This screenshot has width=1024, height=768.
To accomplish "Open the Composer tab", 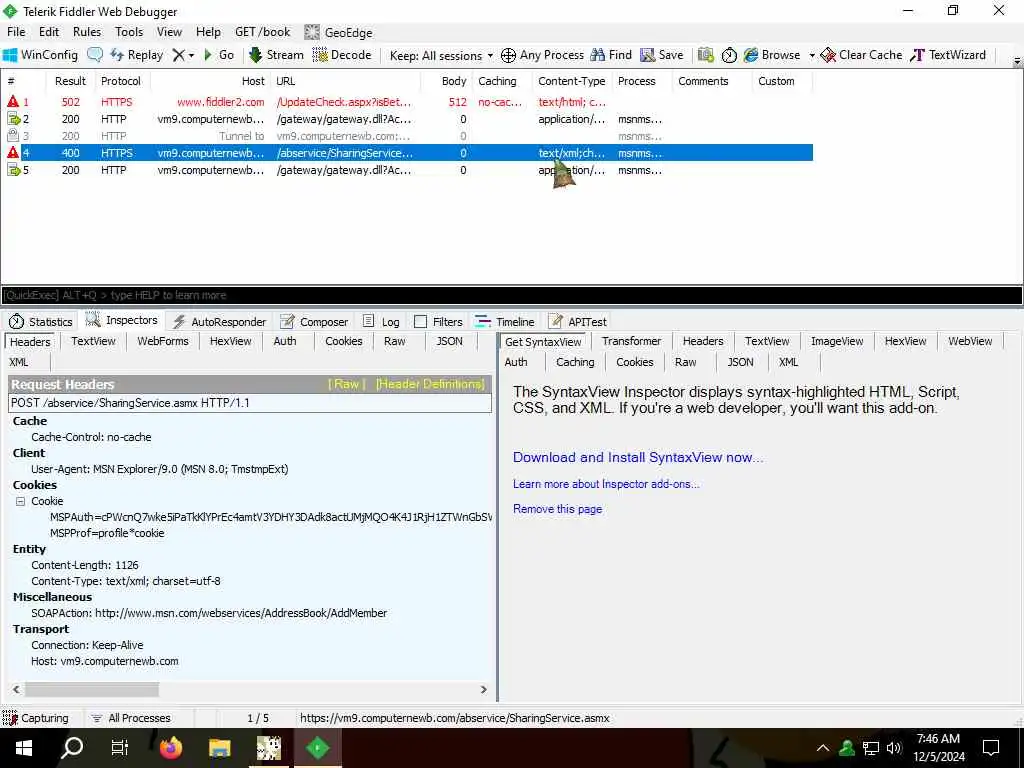I will tap(314, 321).
